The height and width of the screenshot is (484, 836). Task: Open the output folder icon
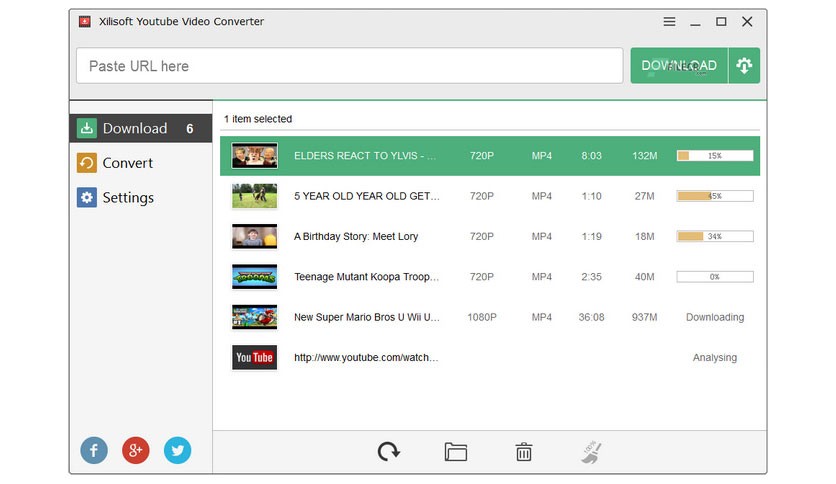click(456, 452)
